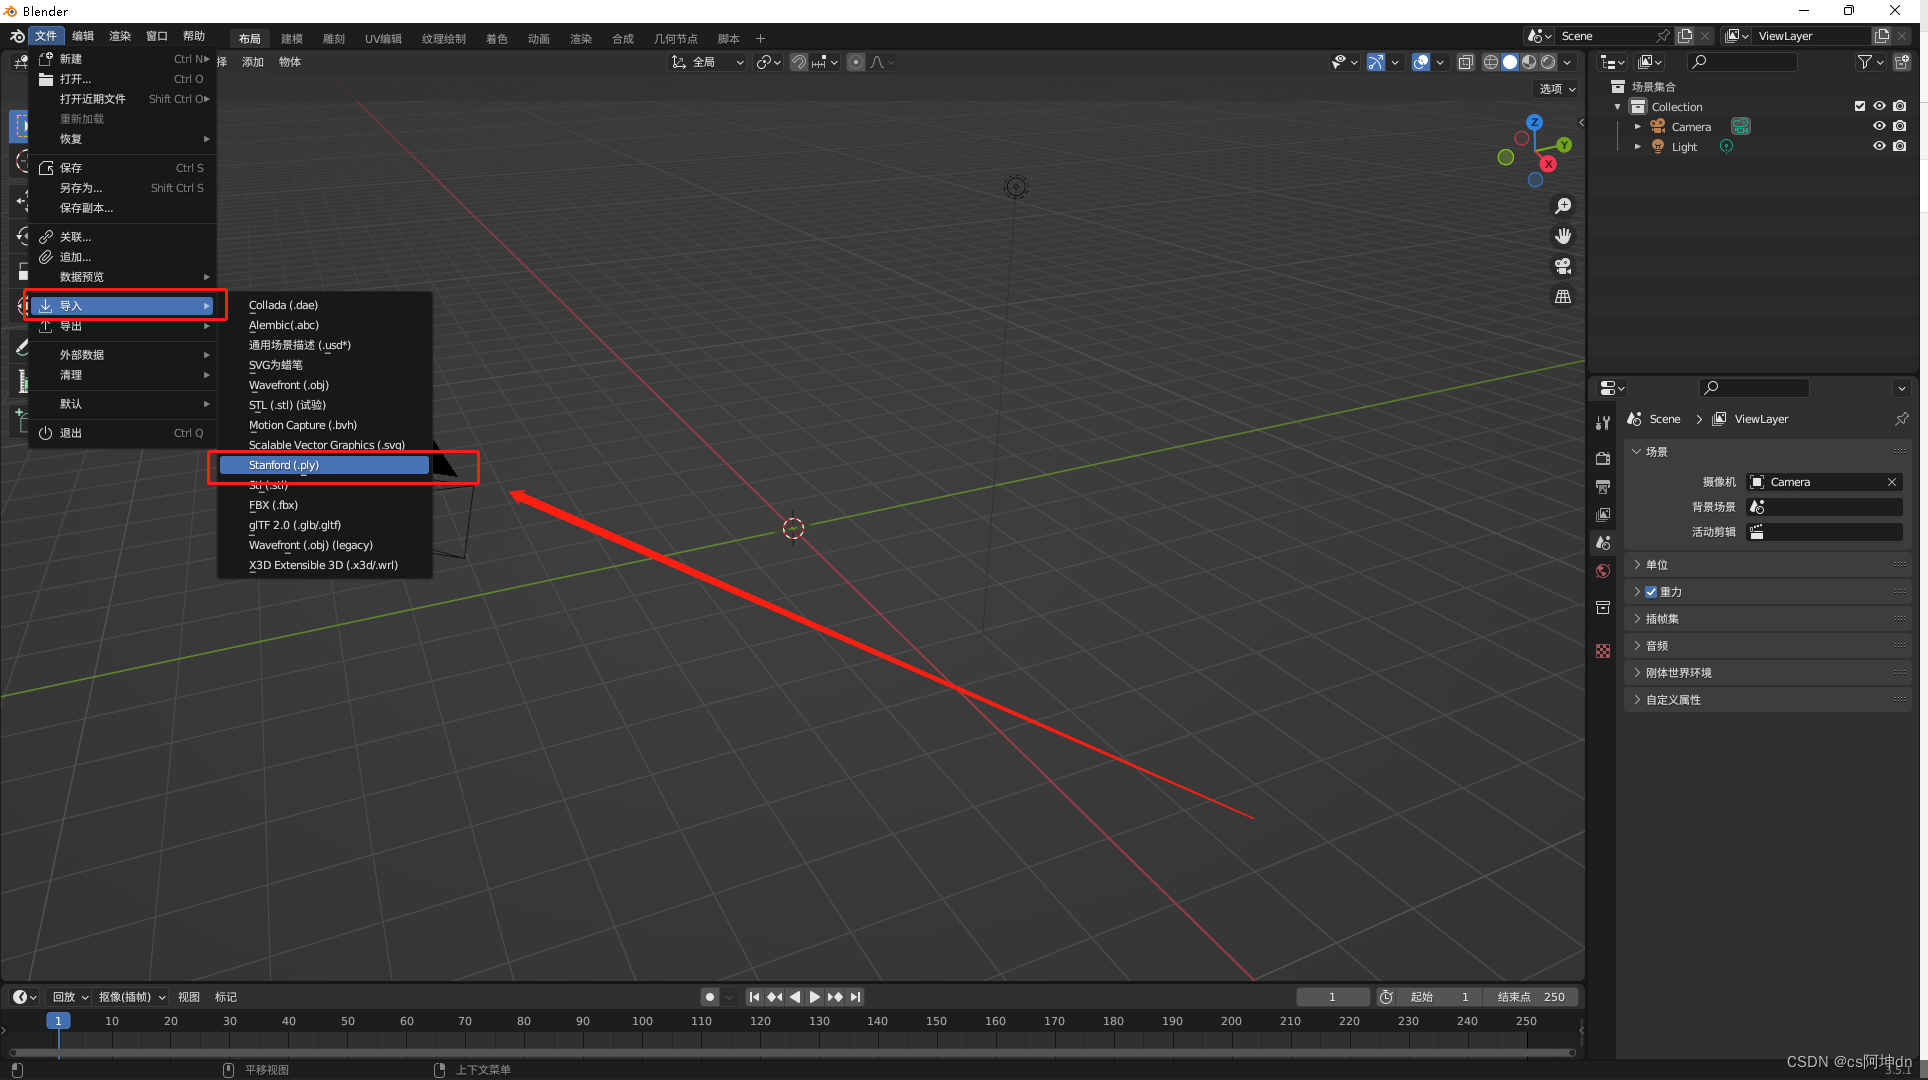Disable the Light render camera toggle

pyautogui.click(x=1900, y=146)
